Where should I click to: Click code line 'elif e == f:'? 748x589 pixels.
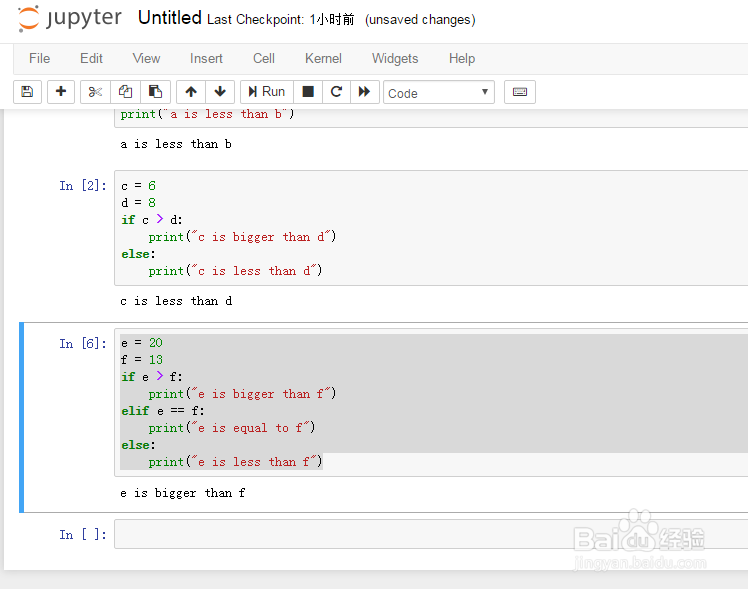click(163, 411)
